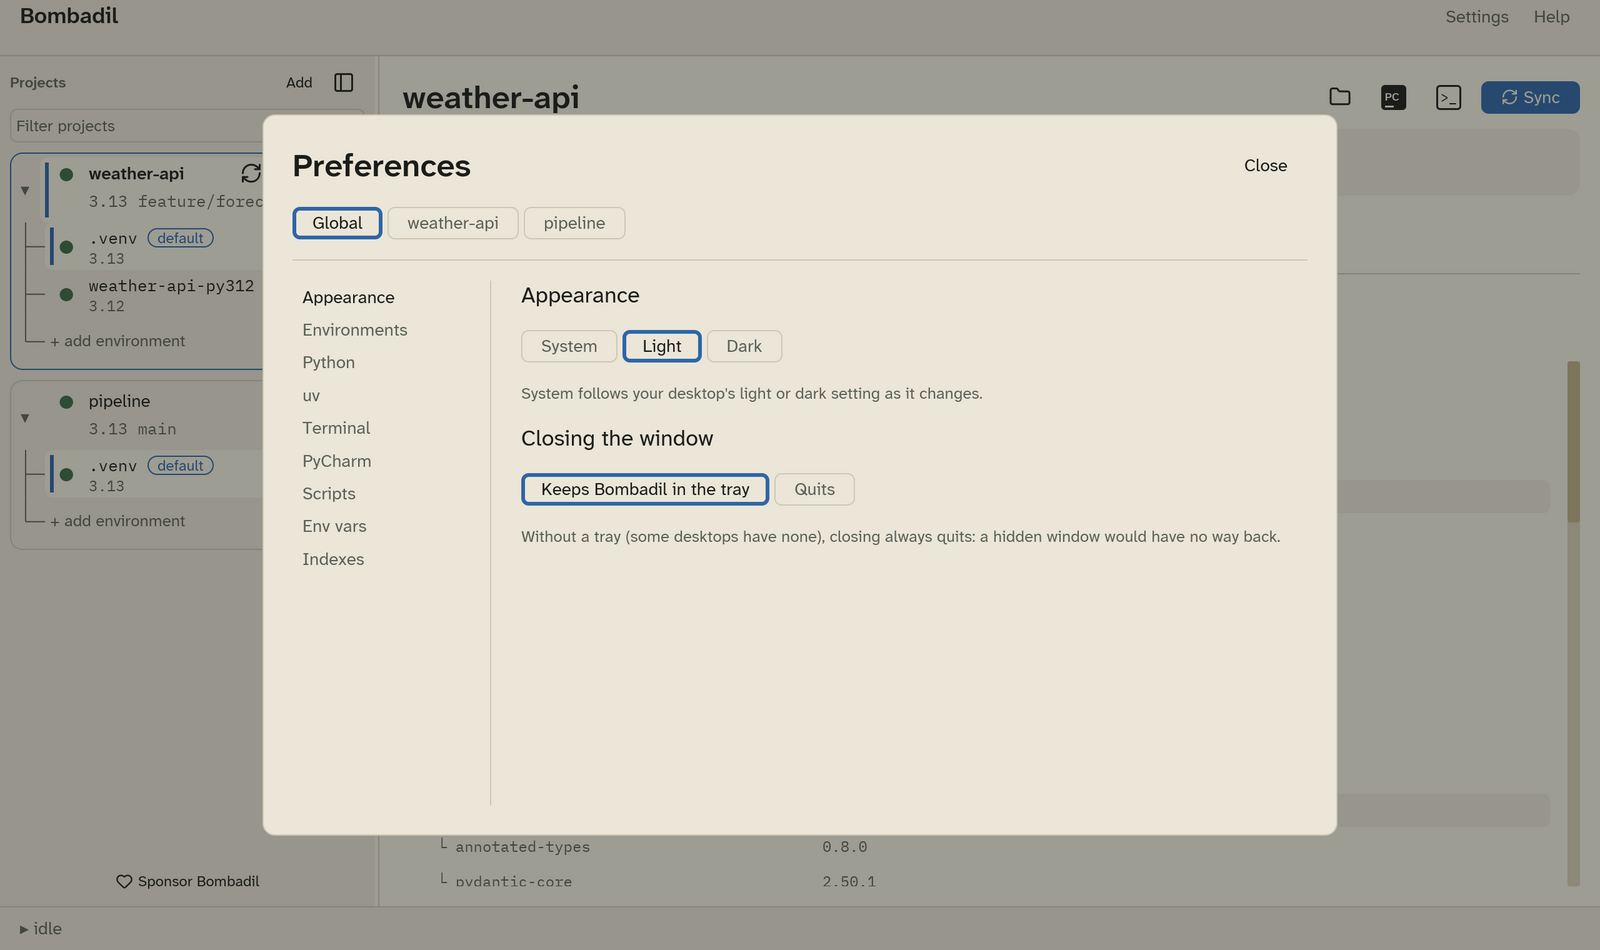Open the Appearance preferences section
Image resolution: width=1600 pixels, height=950 pixels.
click(x=348, y=297)
